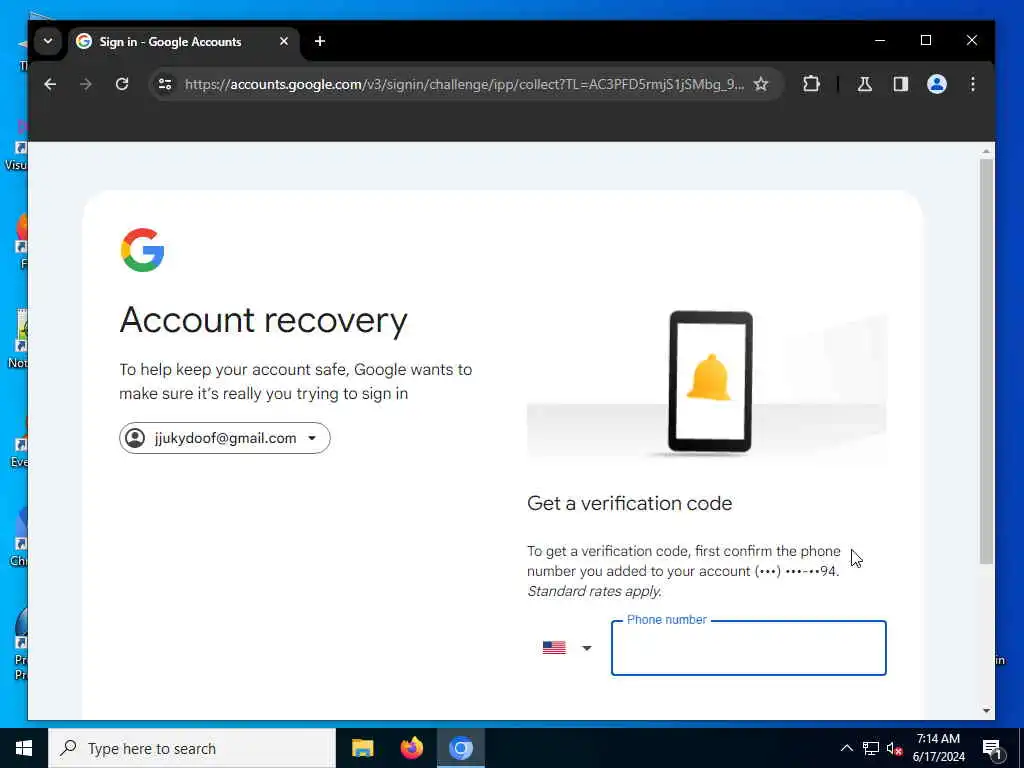Select the Sign in - Google Accounts tab
1024x768 pixels.
click(x=183, y=42)
